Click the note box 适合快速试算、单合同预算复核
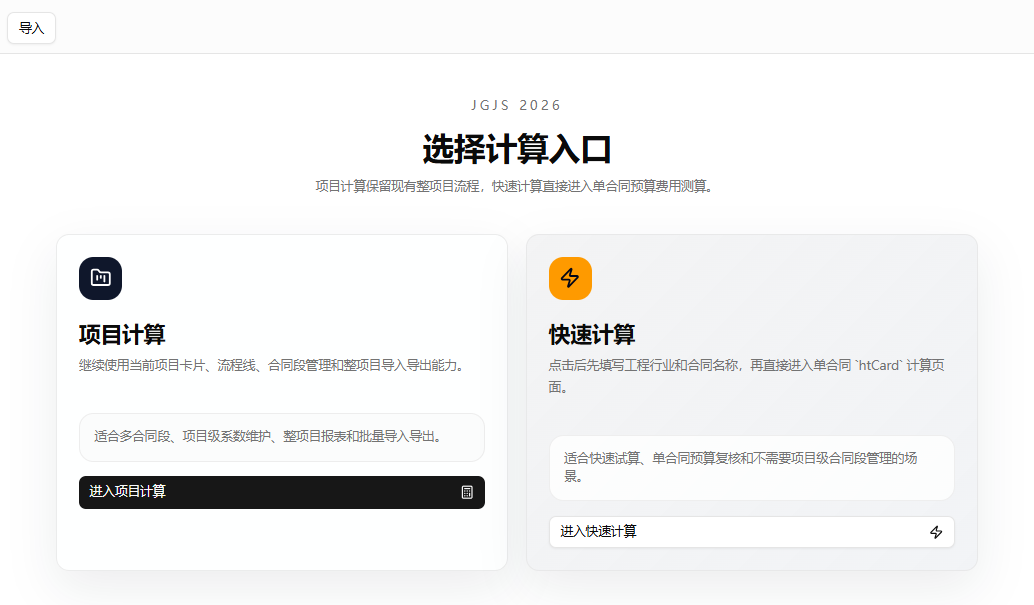The width and height of the screenshot is (1034, 605). (751, 467)
